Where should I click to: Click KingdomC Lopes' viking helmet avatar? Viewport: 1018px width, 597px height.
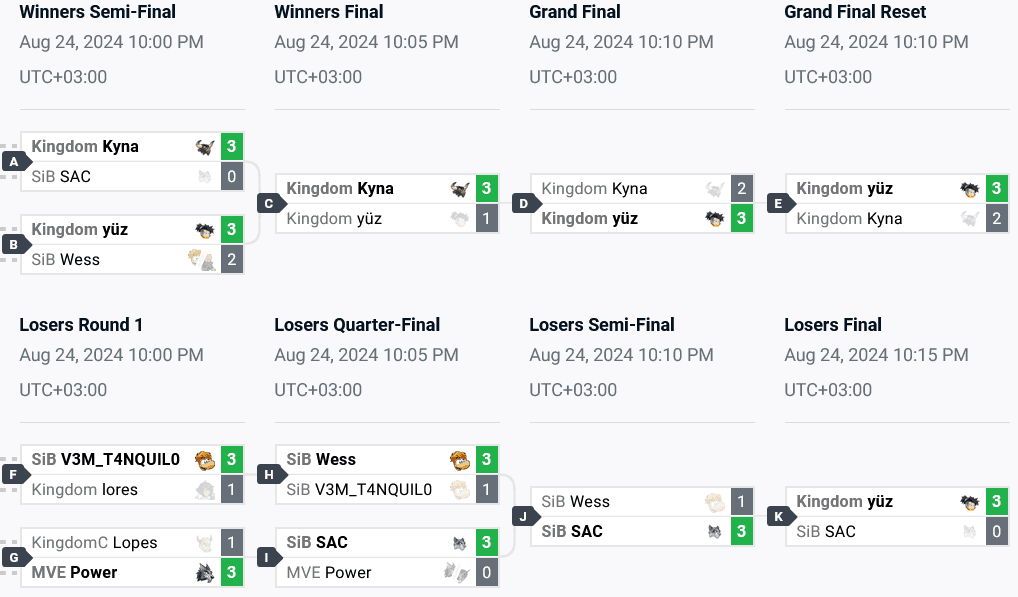204,542
